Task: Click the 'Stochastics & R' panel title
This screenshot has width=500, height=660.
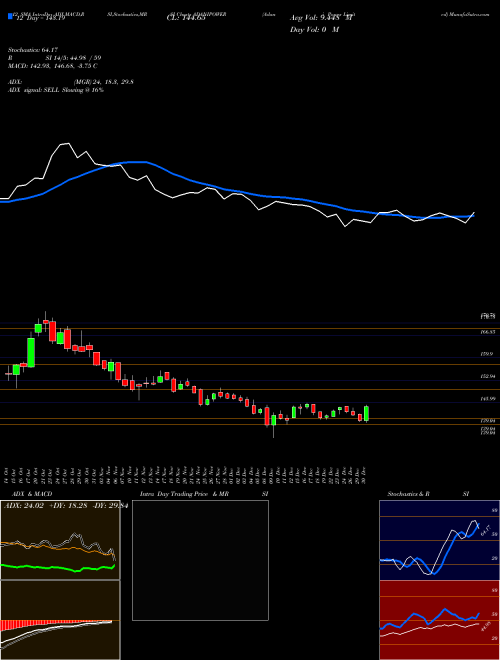Action: pos(409,494)
